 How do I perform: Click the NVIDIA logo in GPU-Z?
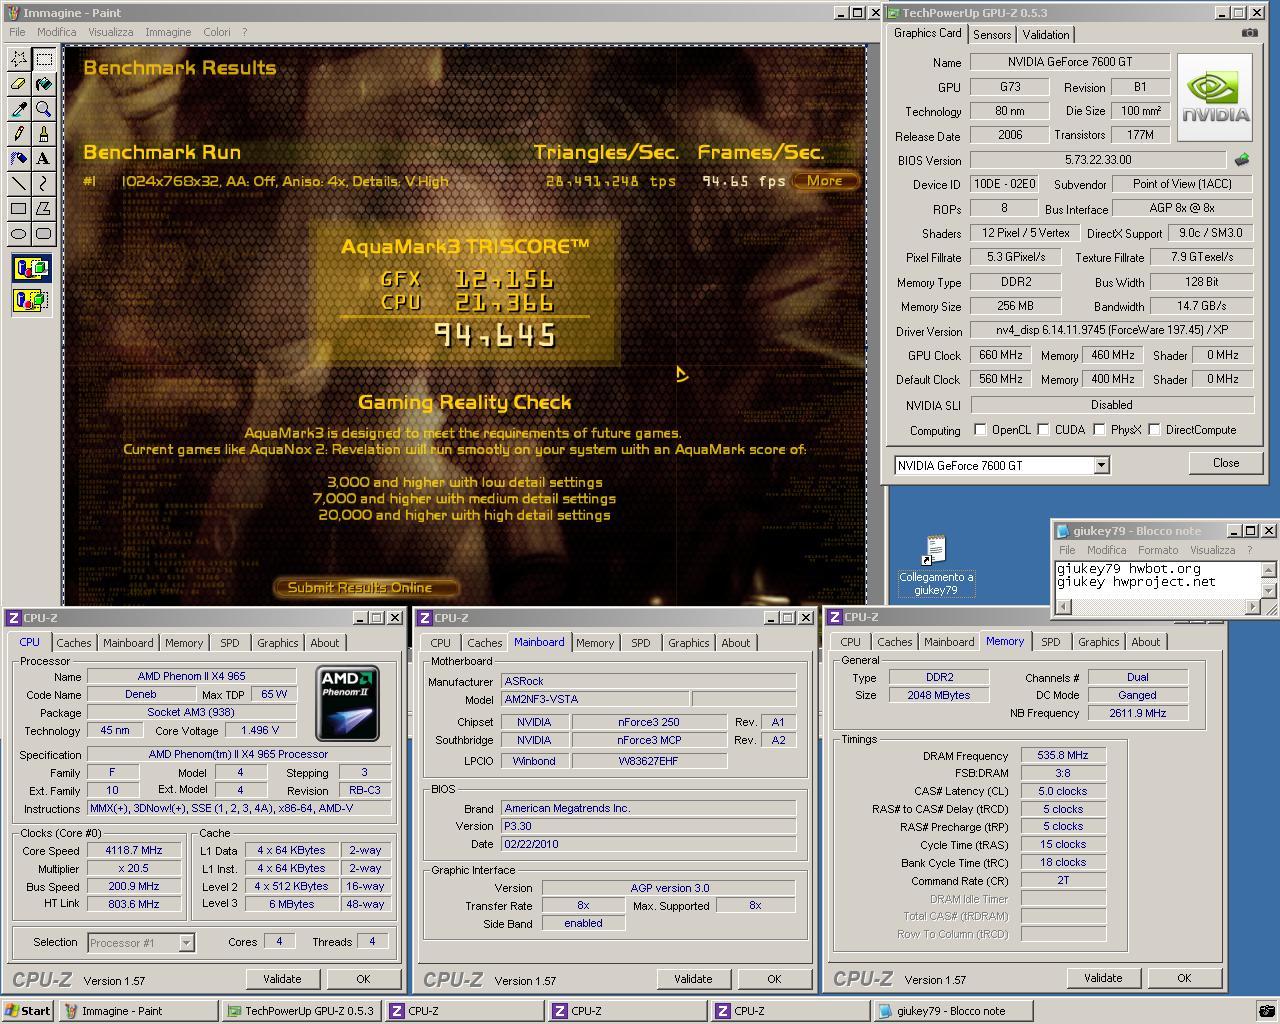tap(1215, 98)
